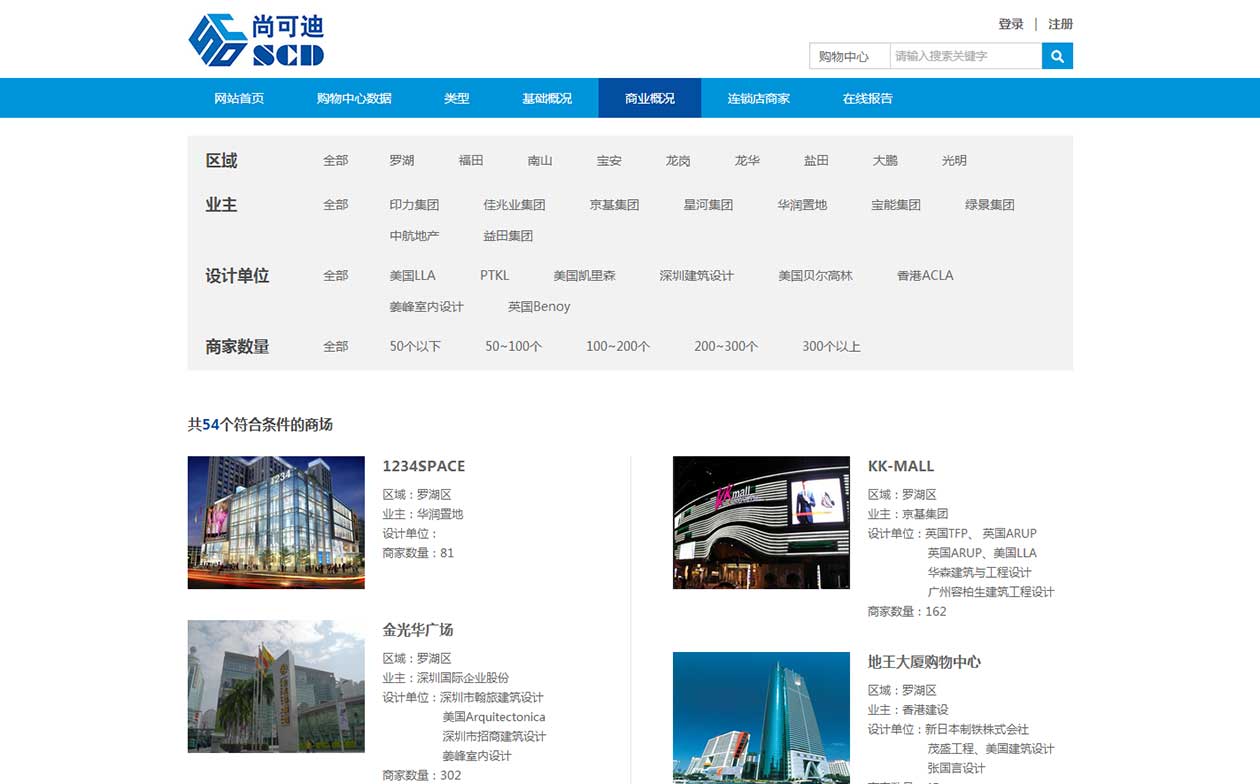Filter merchant count 200~300个
Screen dimensions: 1260x784
click(726, 346)
